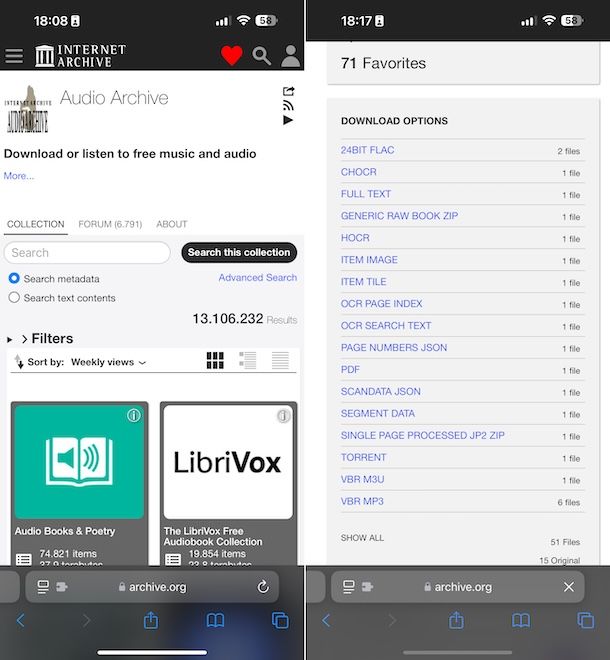Download the SCANDATA JSON option
This screenshot has width=610, height=660.
coord(381,391)
